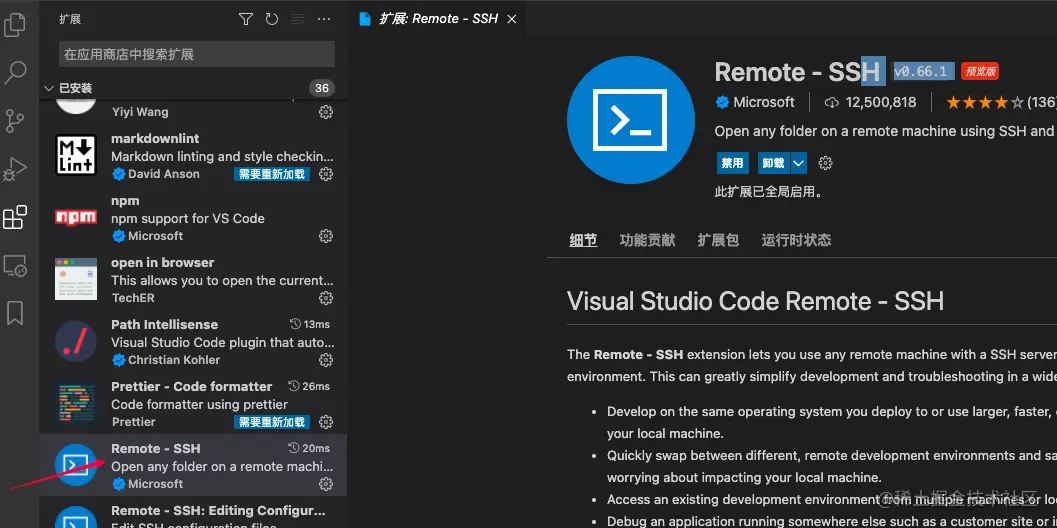Click 需要重新加载 on Prettier
The width and height of the screenshot is (1057, 528).
[272, 422]
